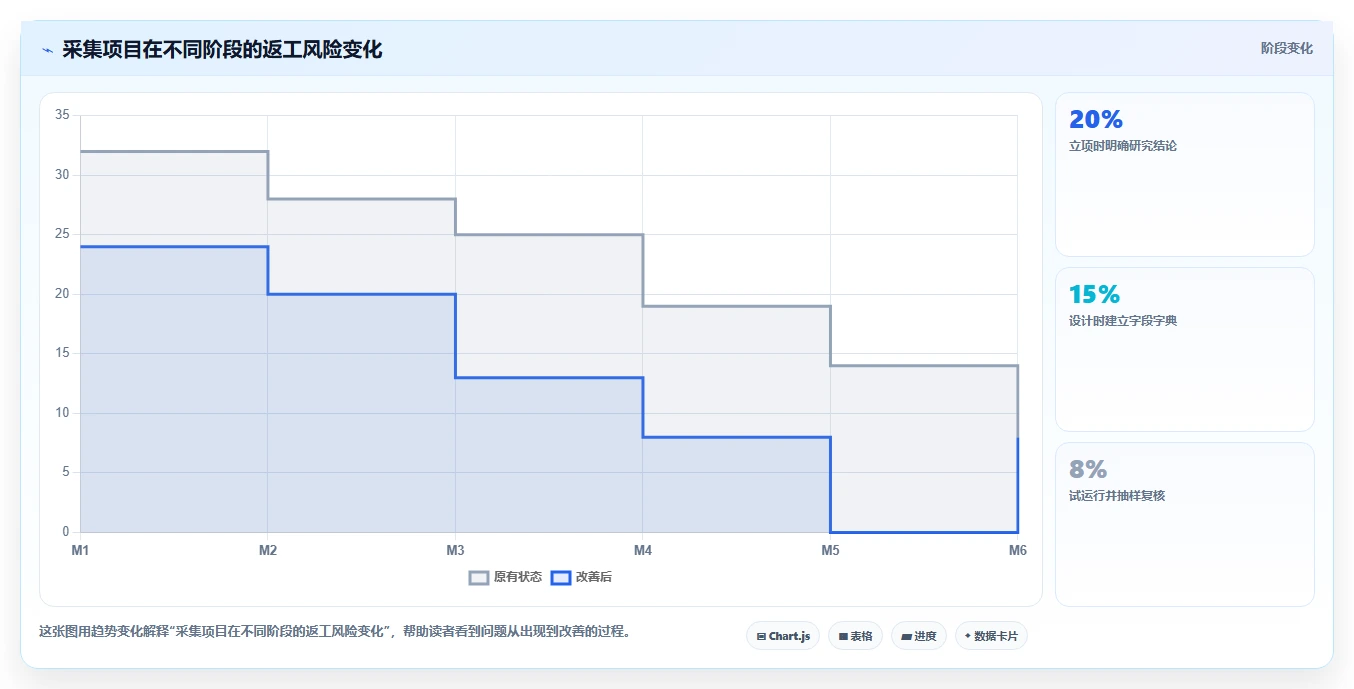The height and width of the screenshot is (689, 1354).
Task: Click the icon inside the 进度 chip
Action: point(906,636)
